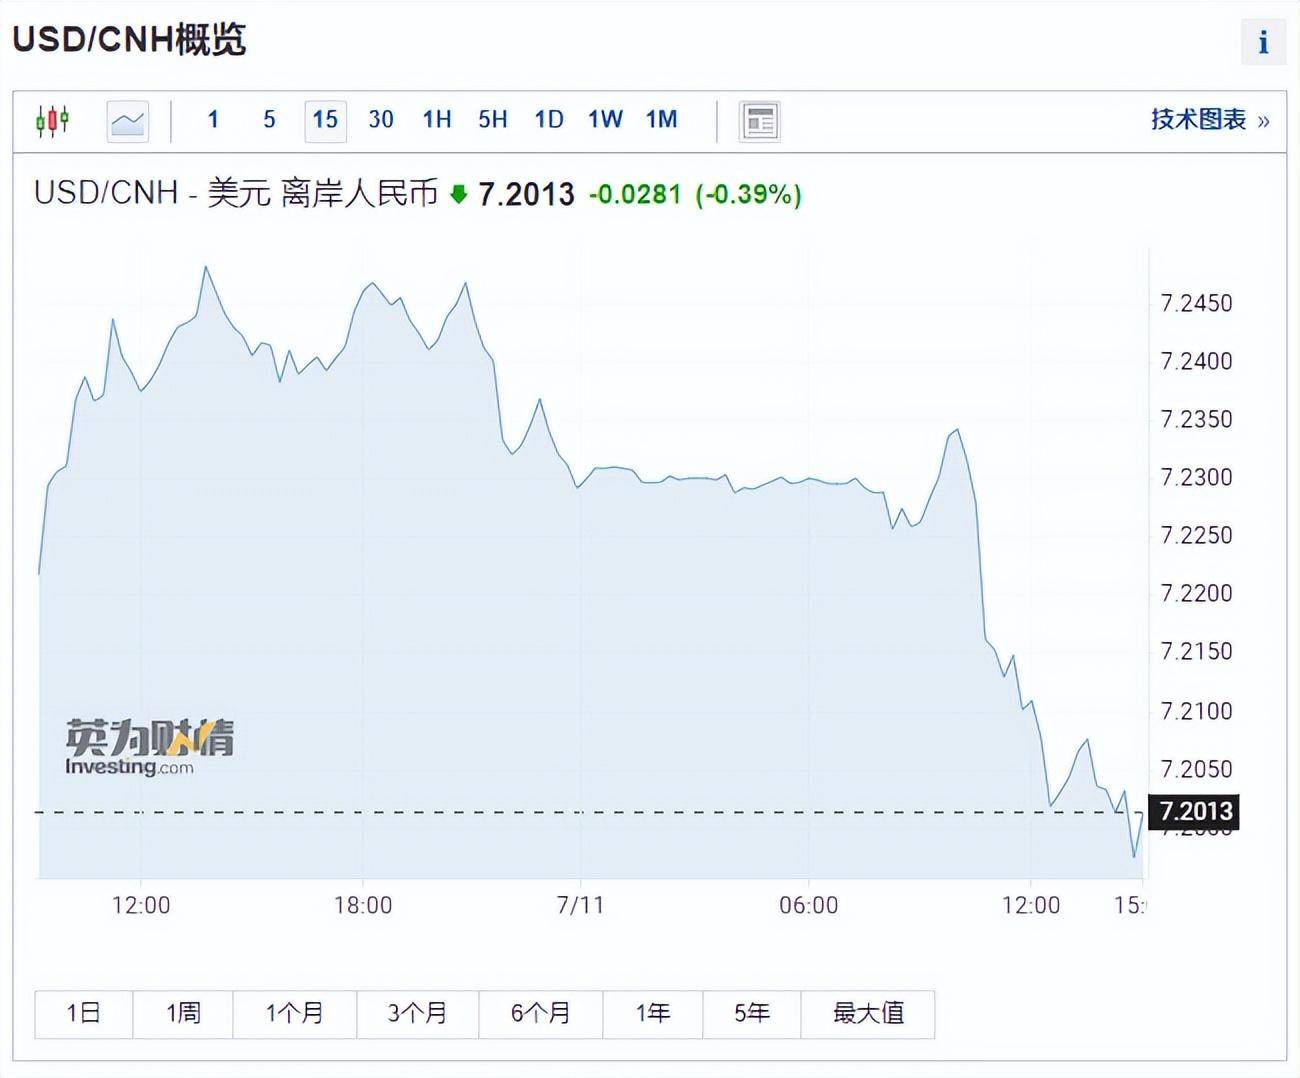
Task: Click the news table layout icon
Action: tap(759, 121)
